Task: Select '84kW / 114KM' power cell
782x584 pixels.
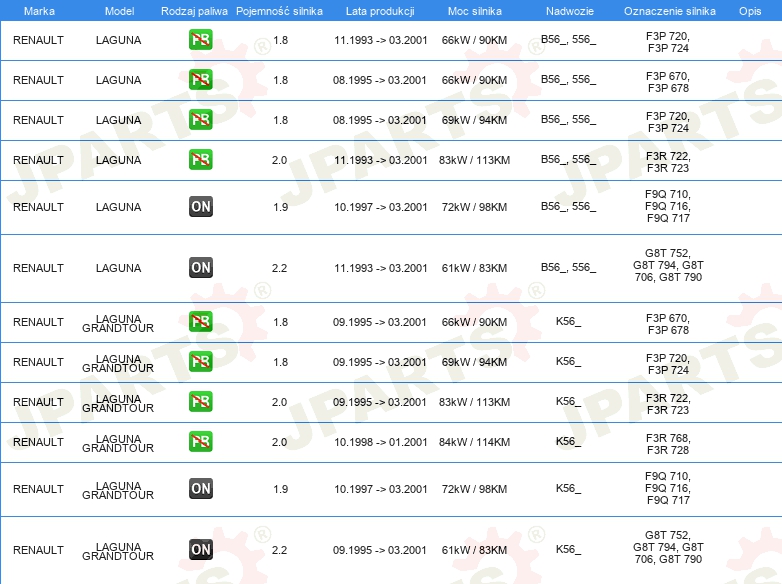Action: coord(474,442)
